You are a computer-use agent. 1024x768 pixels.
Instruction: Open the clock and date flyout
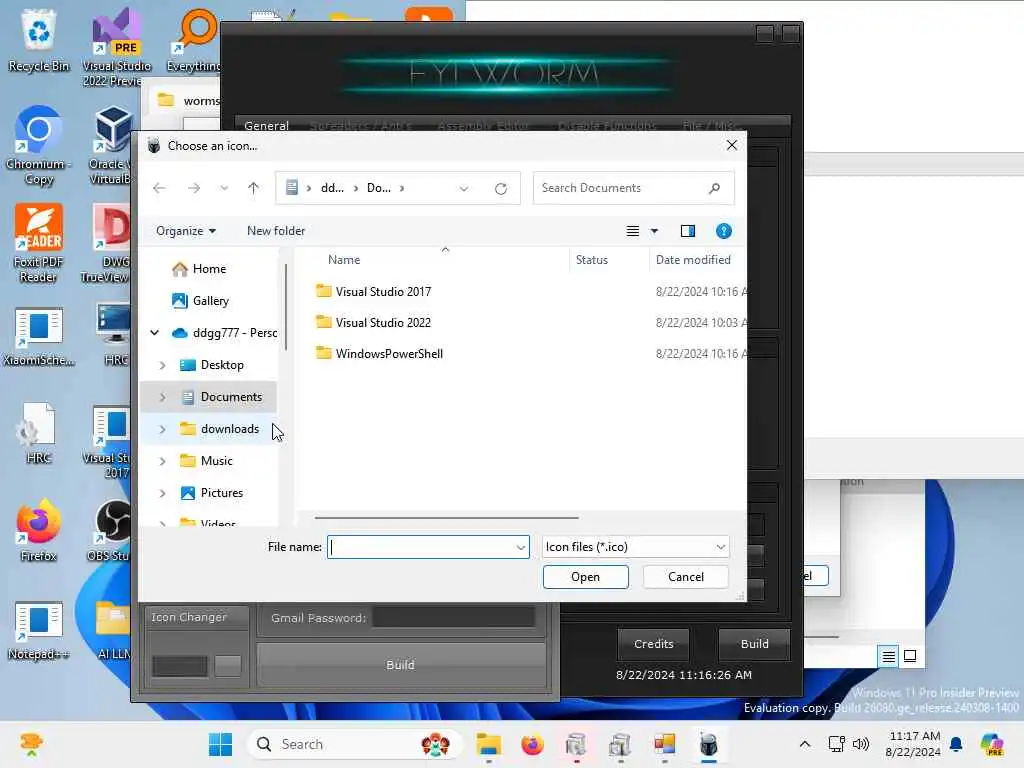912,744
